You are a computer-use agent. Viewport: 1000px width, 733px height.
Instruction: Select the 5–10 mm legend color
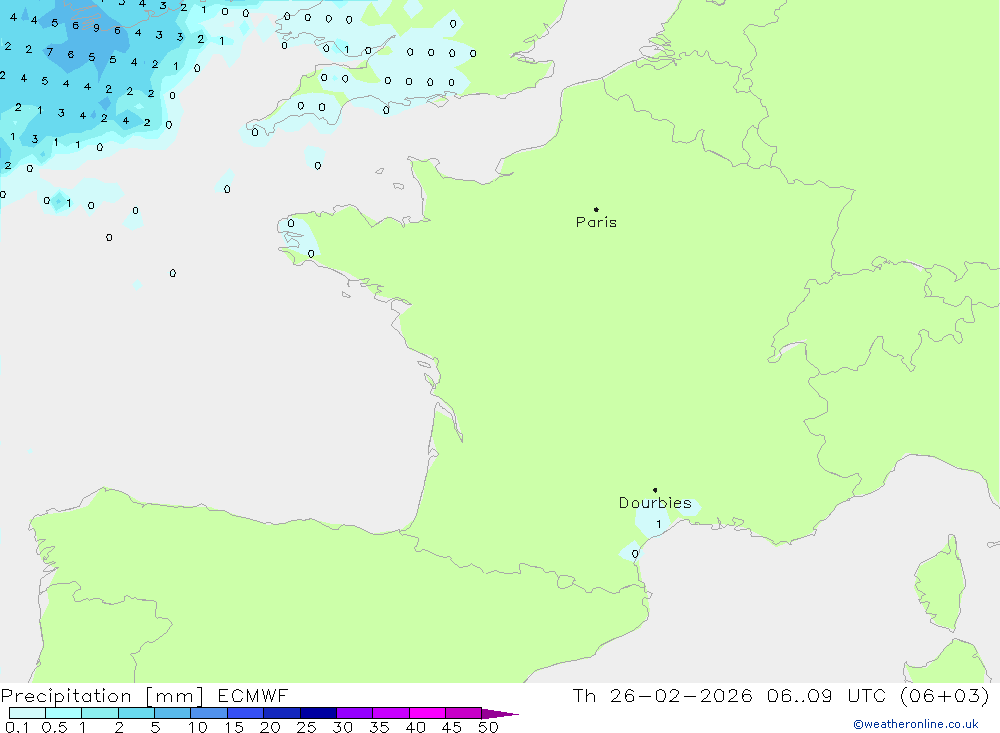coord(173,713)
